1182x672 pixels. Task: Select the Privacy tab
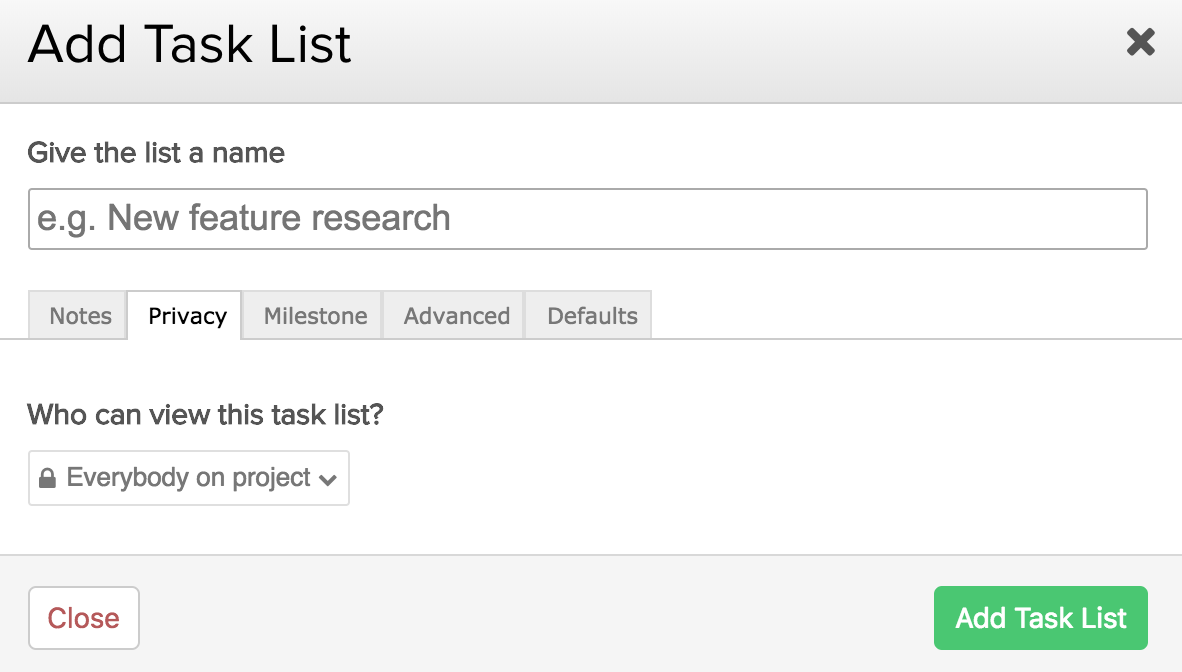187,316
